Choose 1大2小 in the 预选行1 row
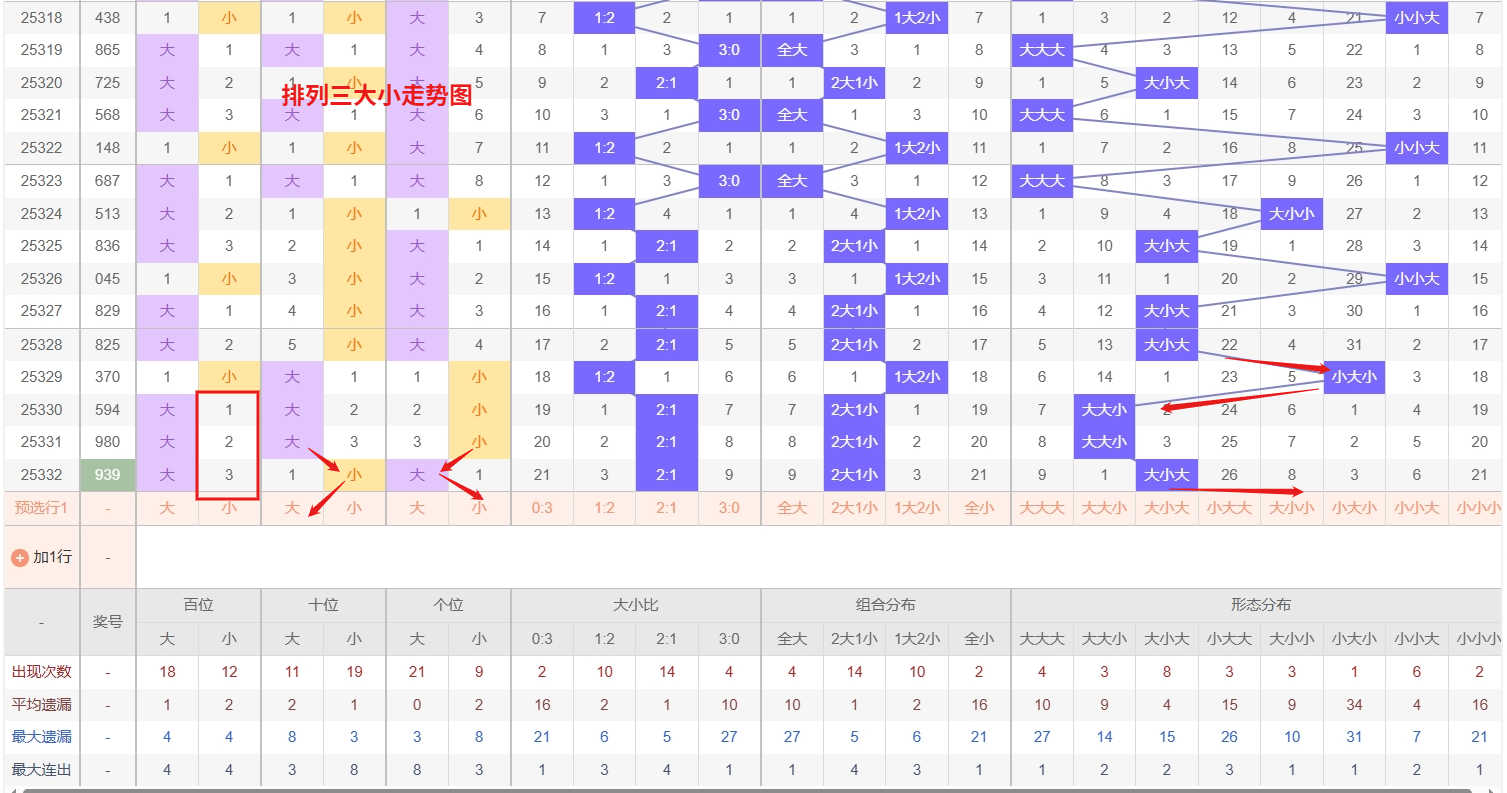 (x=917, y=508)
